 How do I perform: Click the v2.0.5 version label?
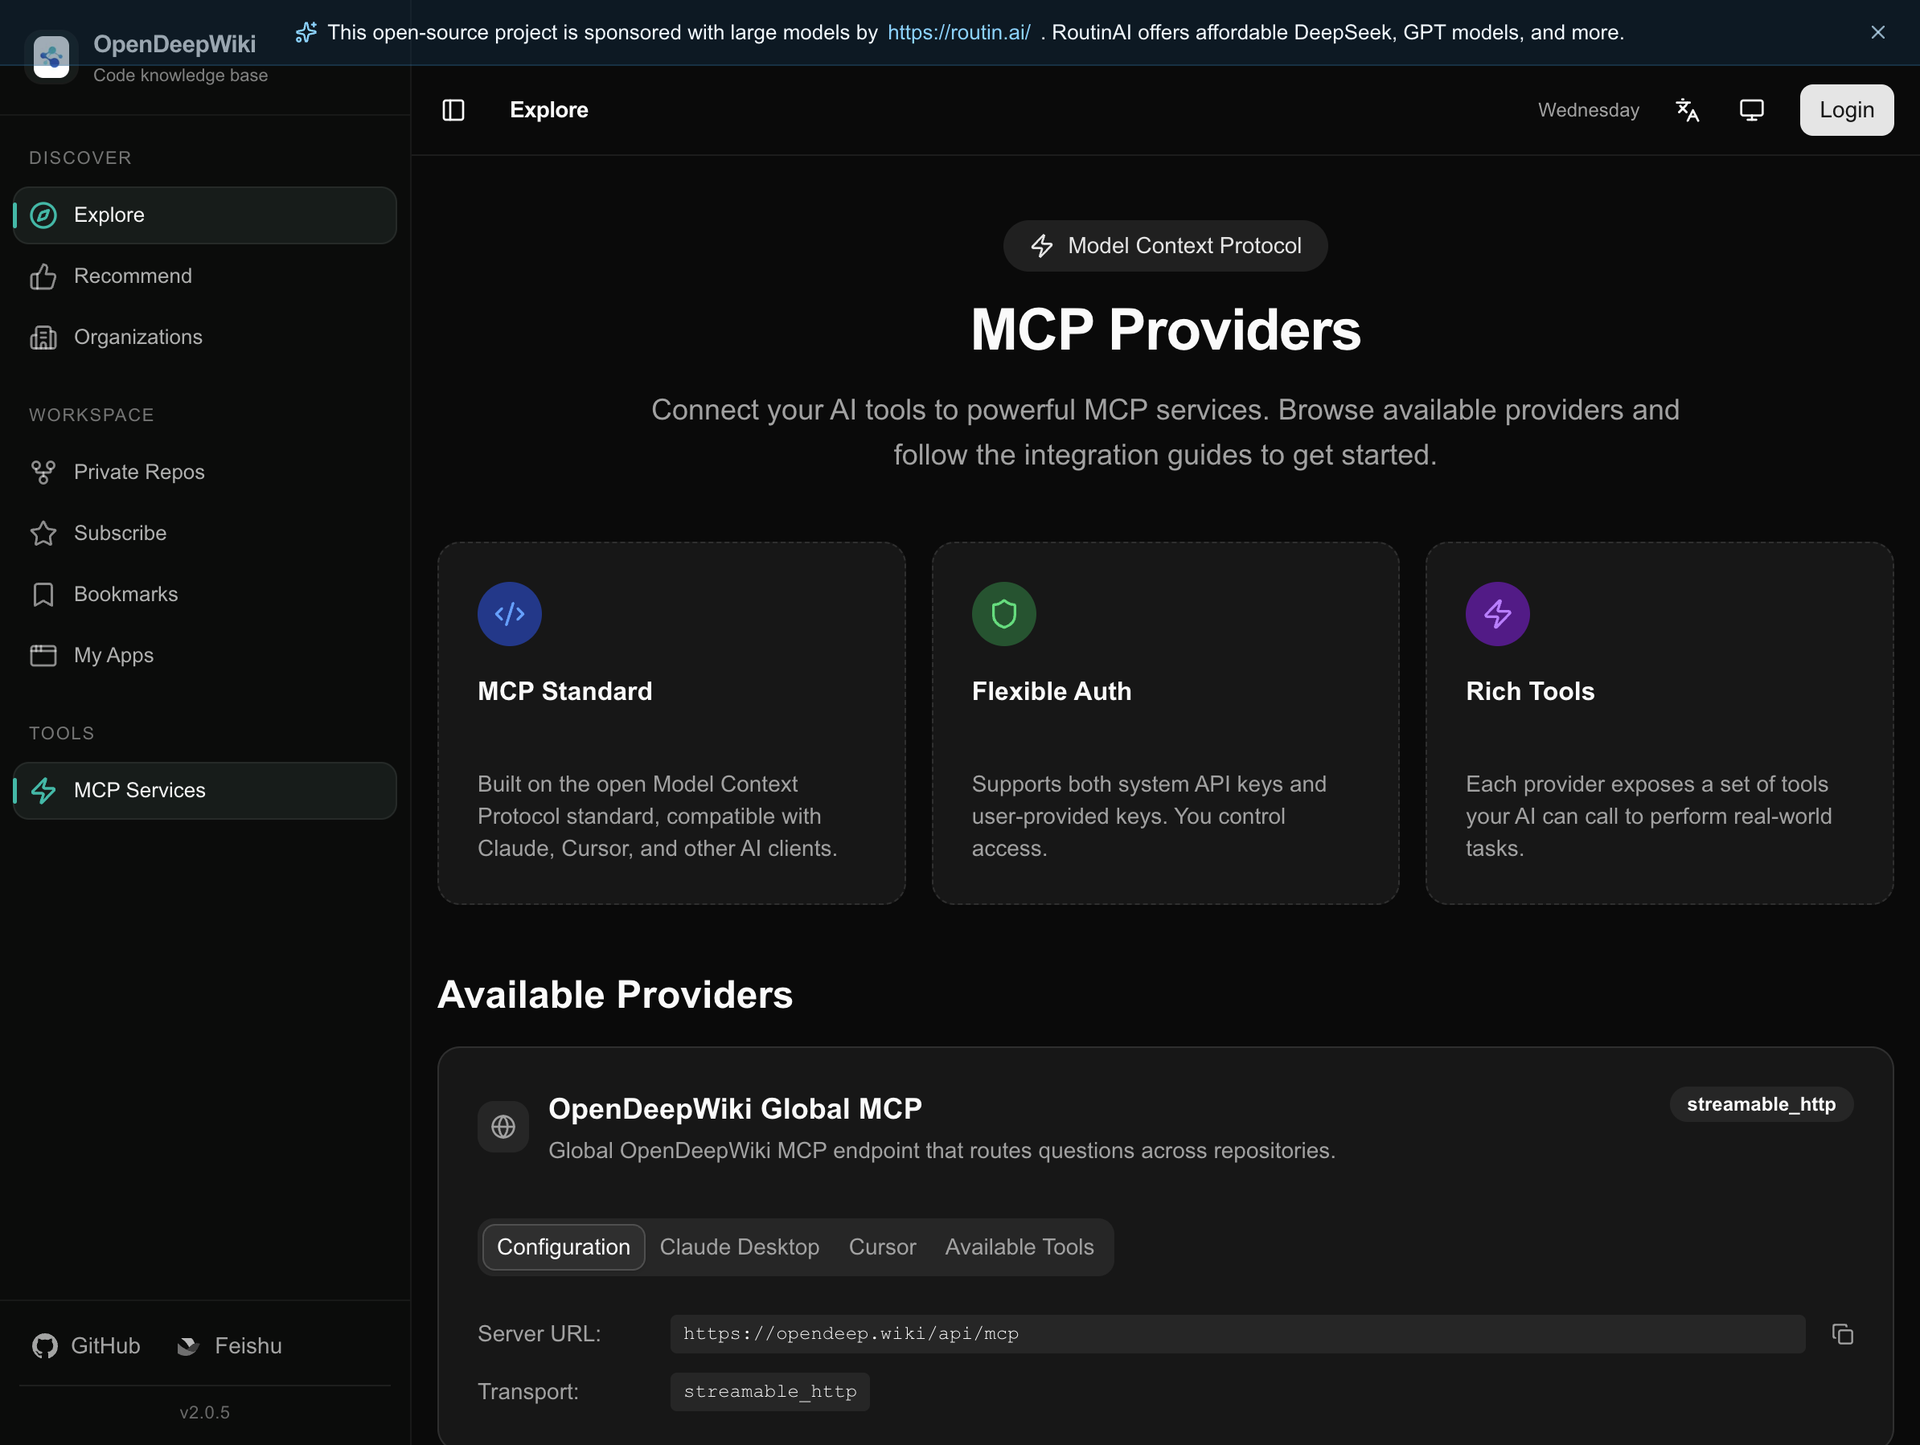205,1413
